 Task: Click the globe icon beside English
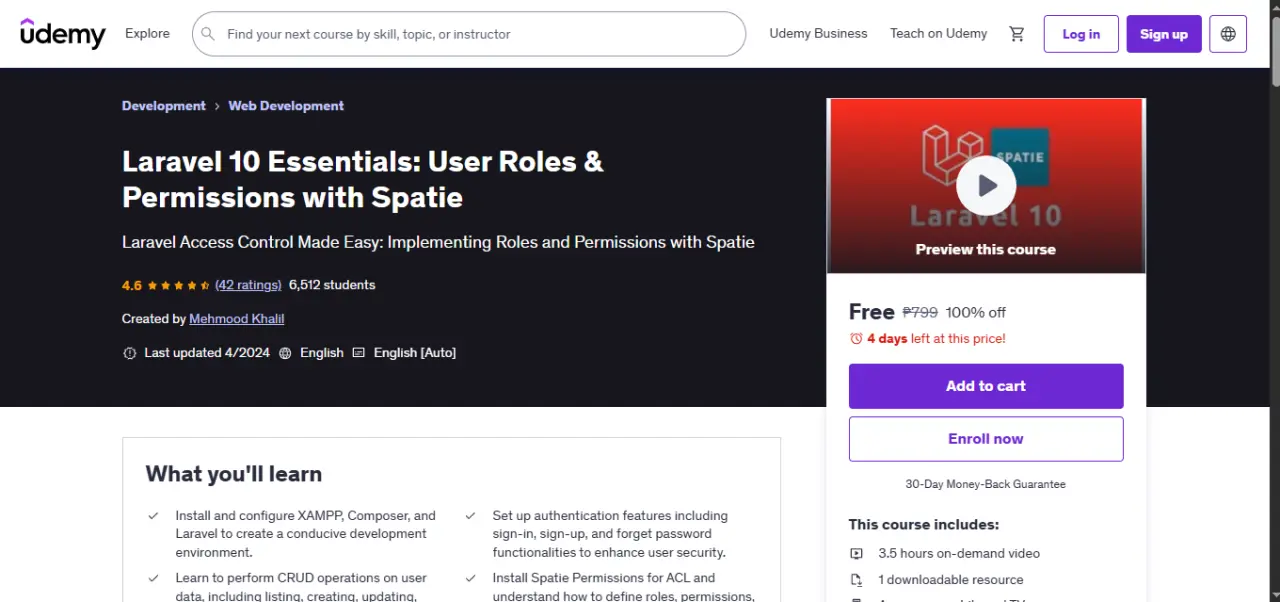tap(285, 353)
